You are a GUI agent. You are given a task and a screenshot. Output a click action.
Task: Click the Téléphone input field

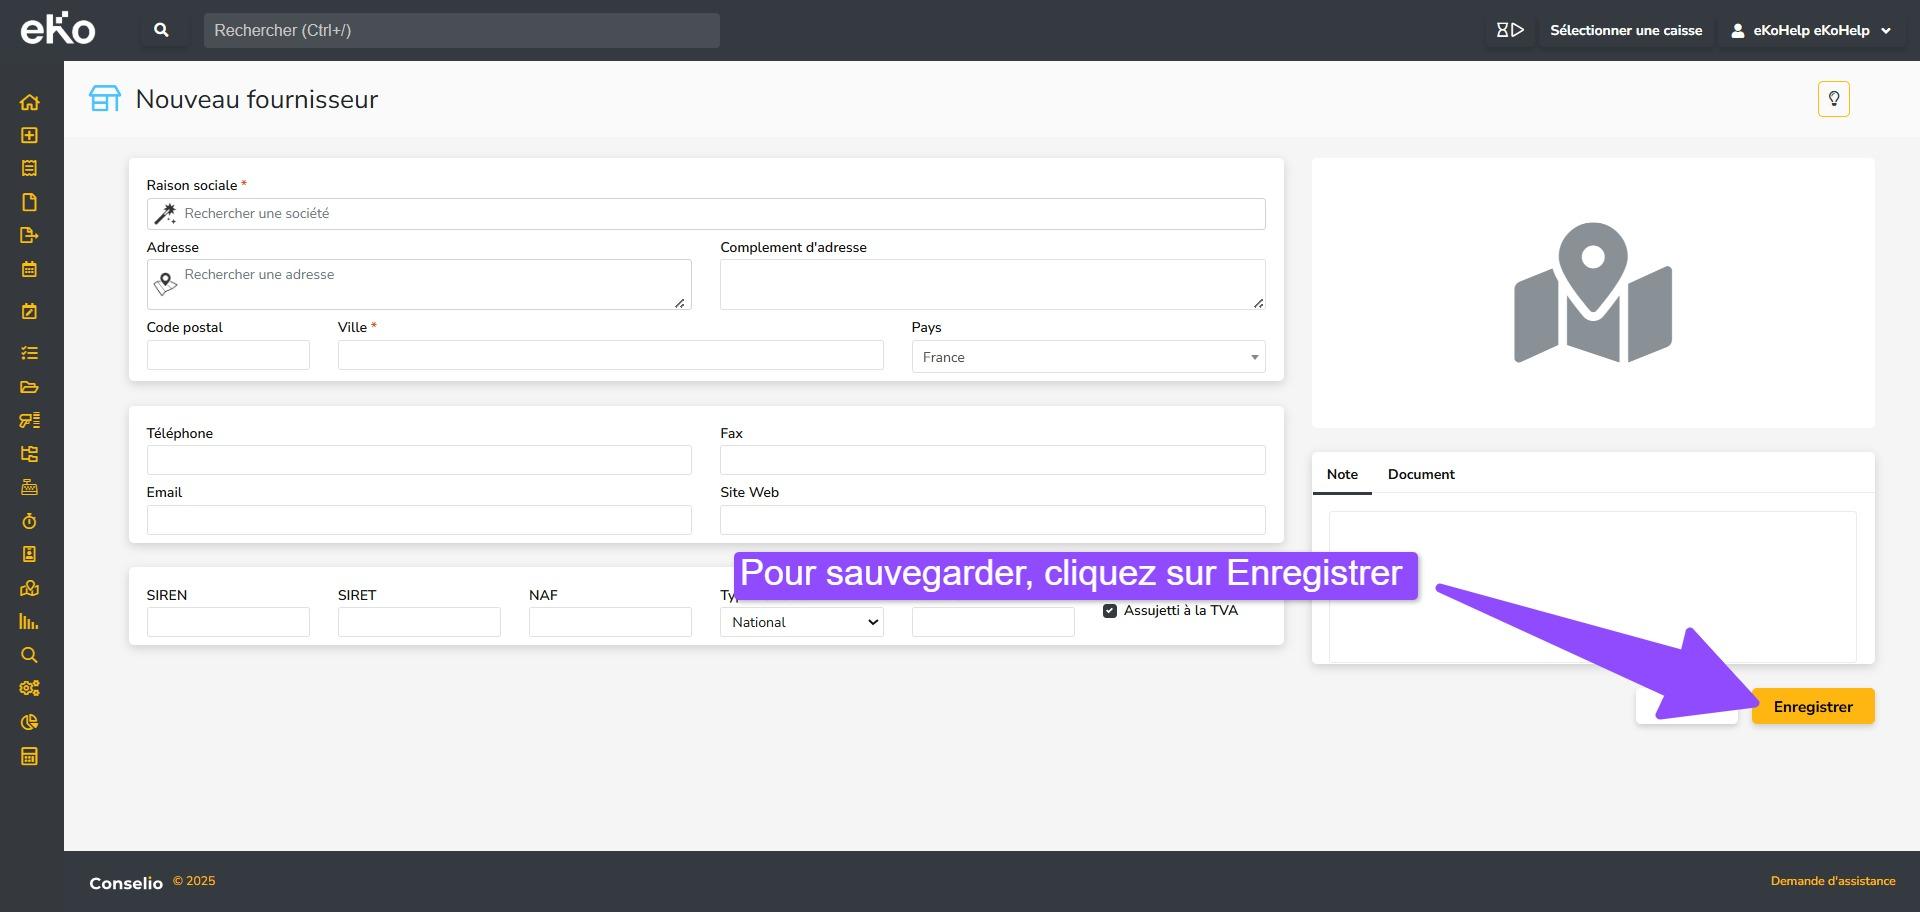pyautogui.click(x=419, y=460)
